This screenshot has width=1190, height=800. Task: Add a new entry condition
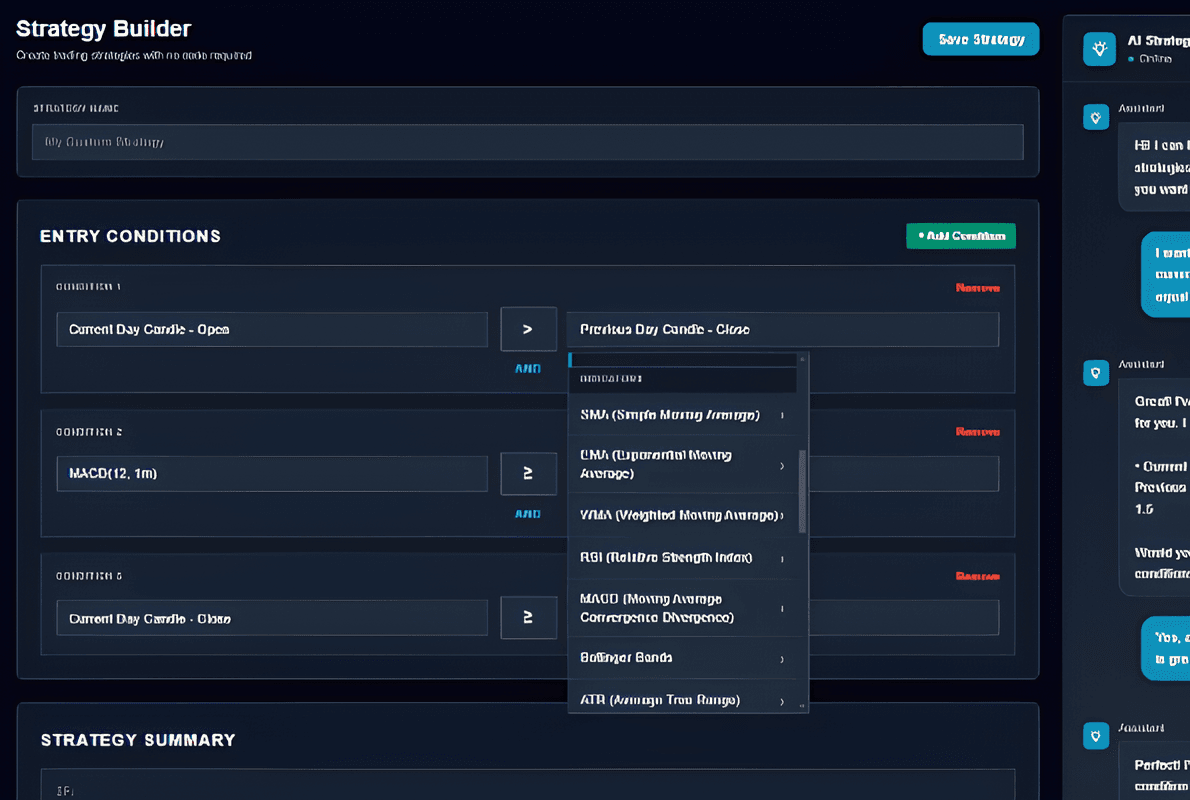tap(961, 236)
